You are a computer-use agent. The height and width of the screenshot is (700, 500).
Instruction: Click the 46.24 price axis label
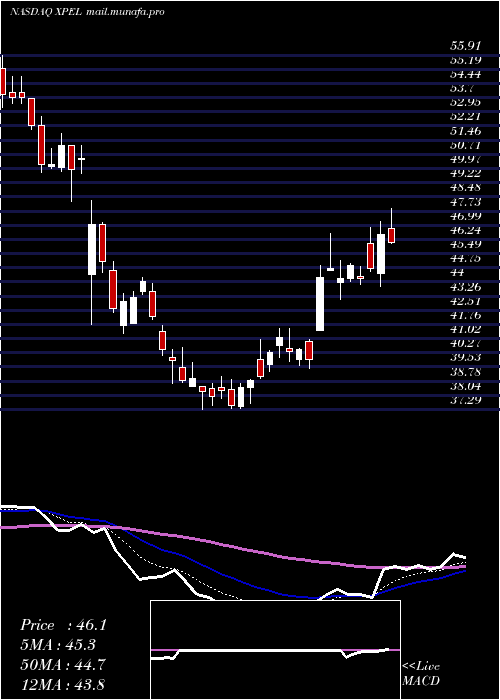pos(465,230)
